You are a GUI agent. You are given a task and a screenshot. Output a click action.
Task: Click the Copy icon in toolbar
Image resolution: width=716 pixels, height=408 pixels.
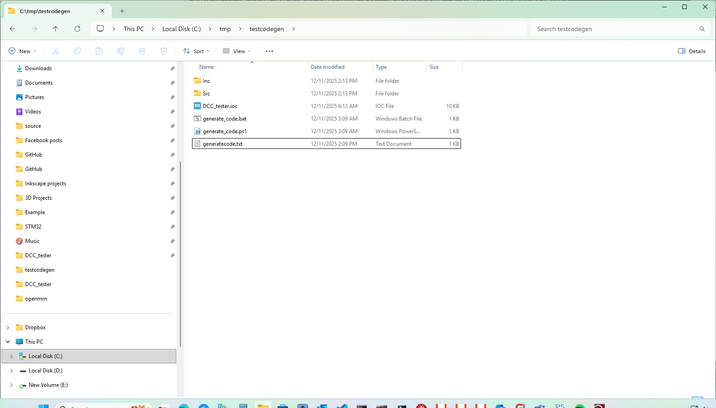(x=77, y=51)
